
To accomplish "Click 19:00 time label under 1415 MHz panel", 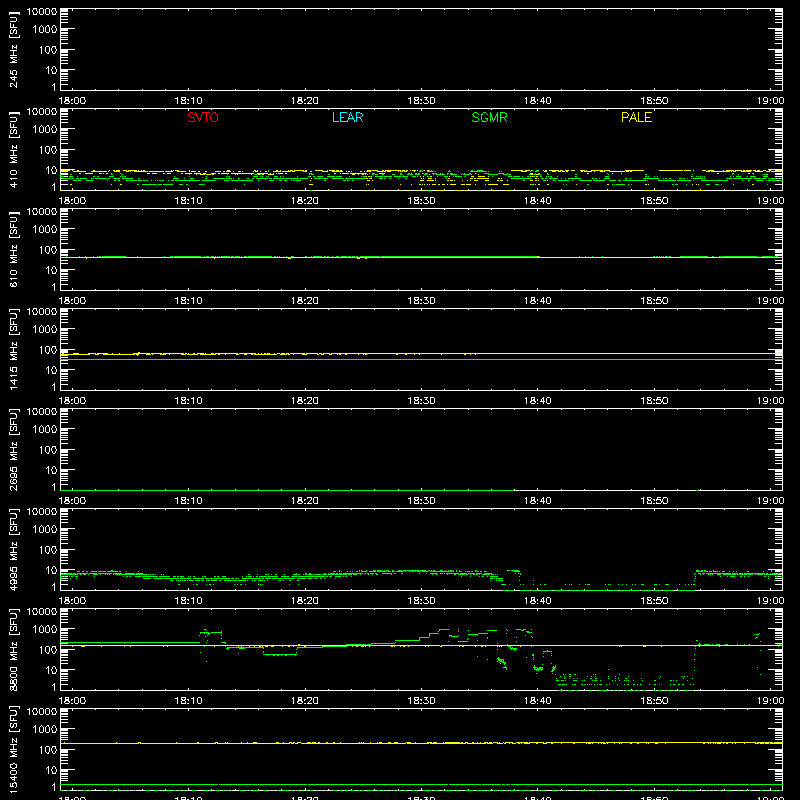I will tap(770, 401).
